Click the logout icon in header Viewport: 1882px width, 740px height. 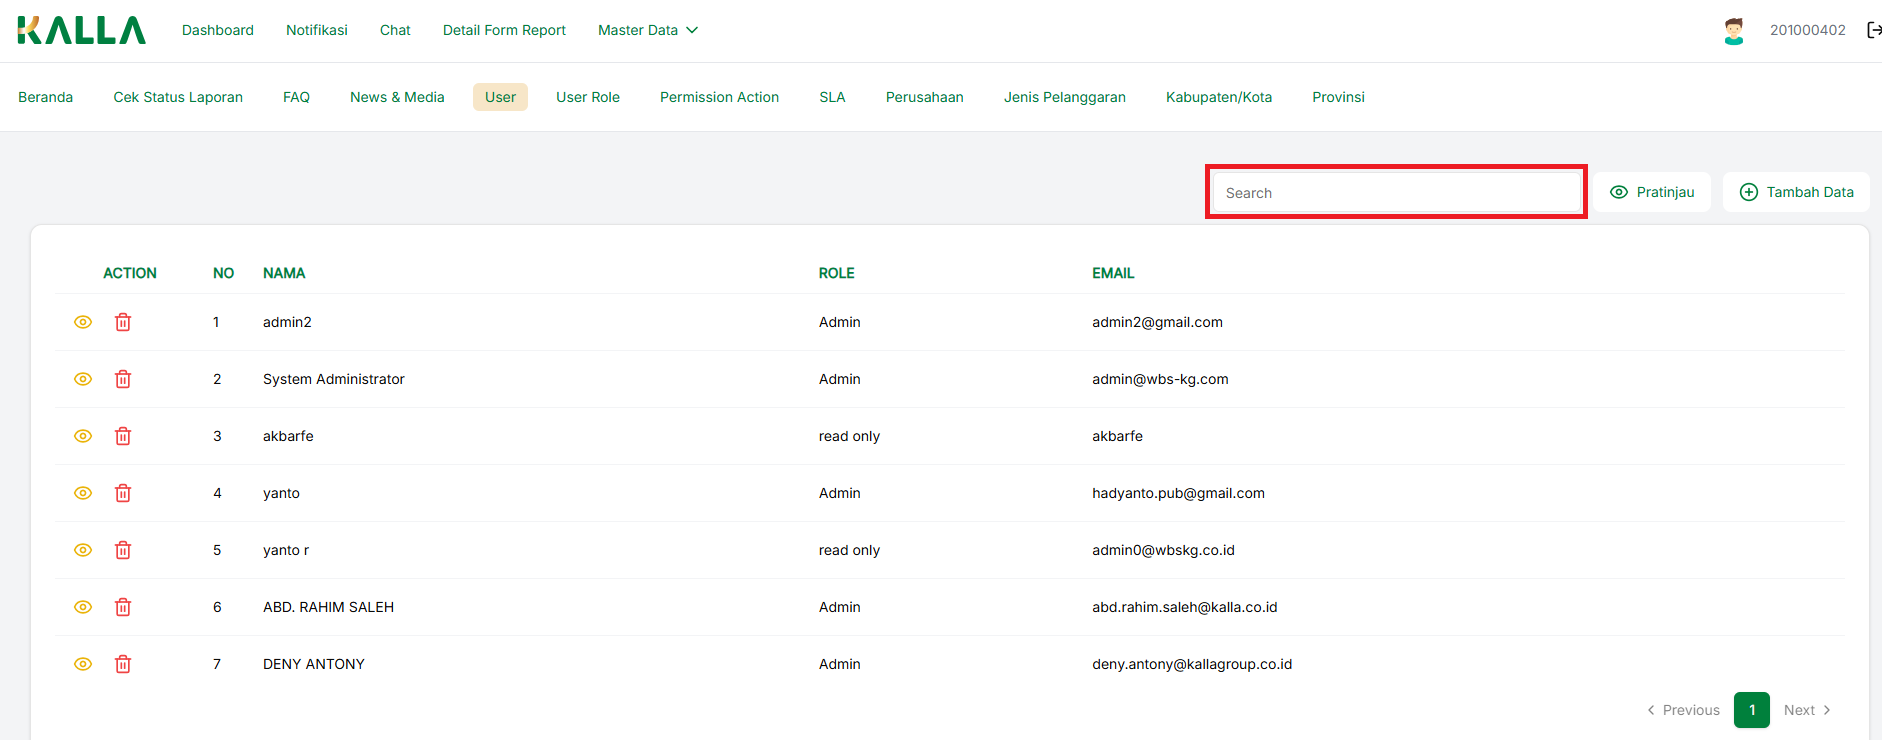tap(1873, 30)
